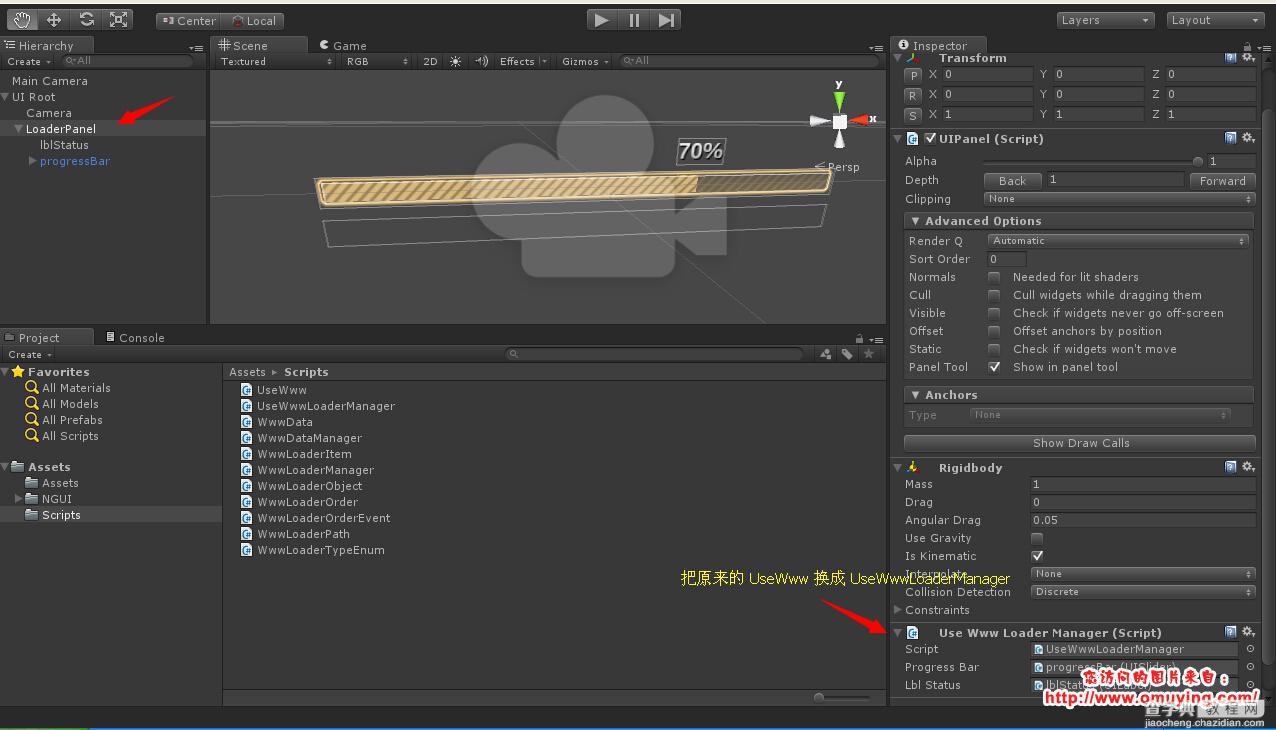Click the Show Draw Calls button
Screen dimensions: 1276x730
[1080, 443]
